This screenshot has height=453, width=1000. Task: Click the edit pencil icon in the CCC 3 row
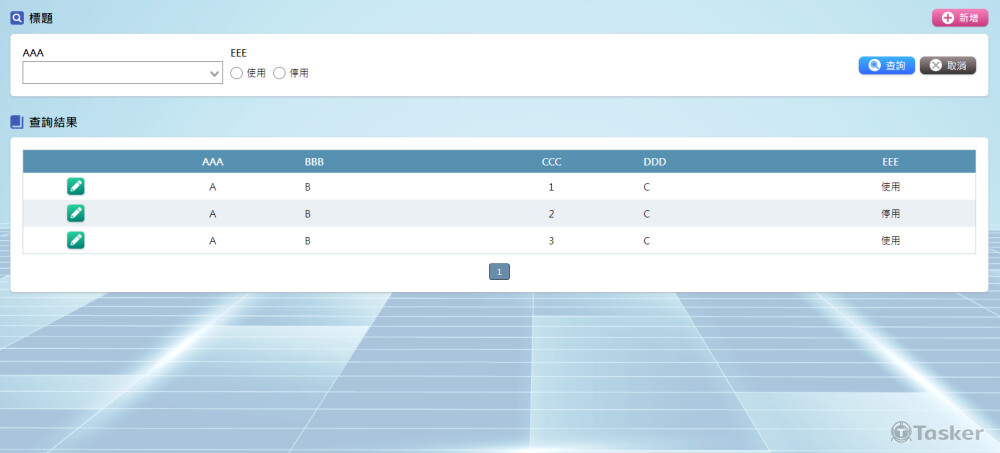(x=76, y=240)
